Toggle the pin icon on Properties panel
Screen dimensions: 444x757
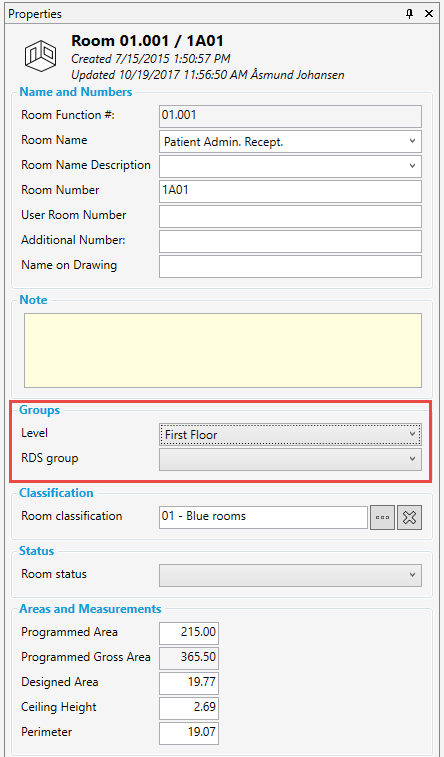[x=410, y=14]
